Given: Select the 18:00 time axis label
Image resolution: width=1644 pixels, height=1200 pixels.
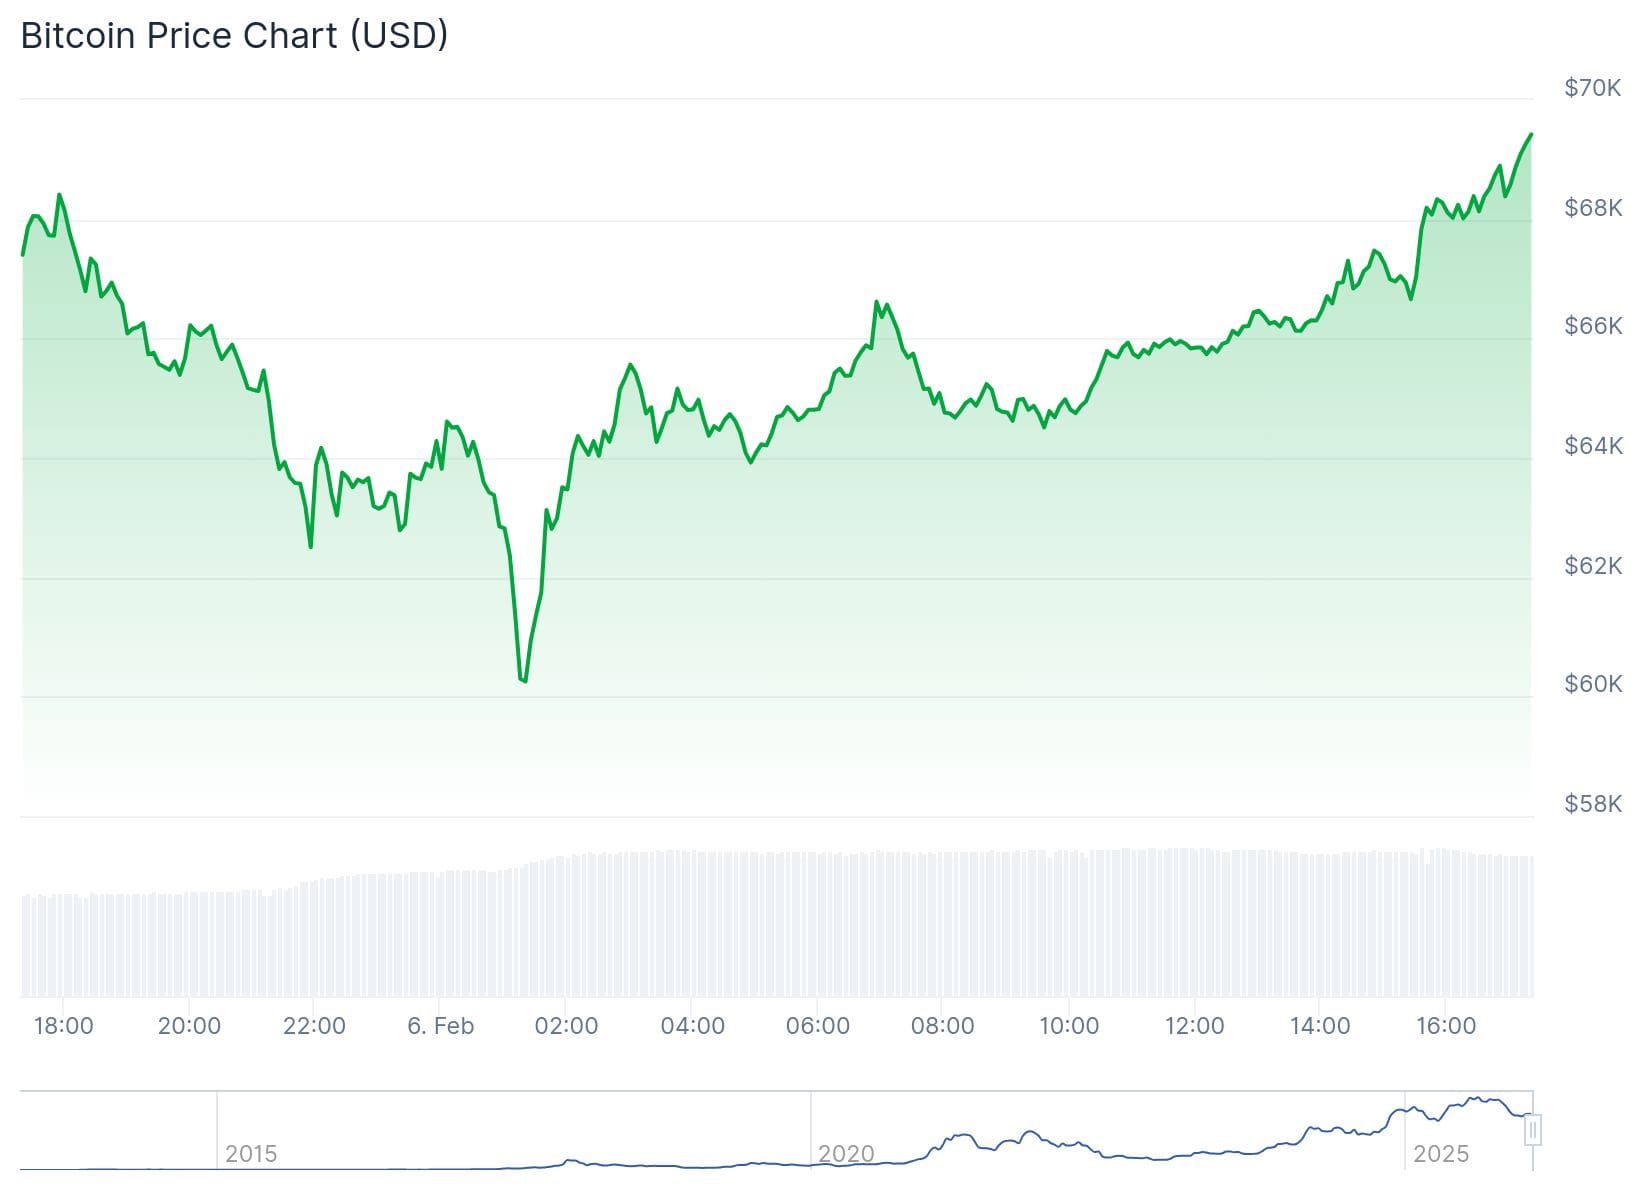Looking at the screenshot, I should coord(63,1026).
